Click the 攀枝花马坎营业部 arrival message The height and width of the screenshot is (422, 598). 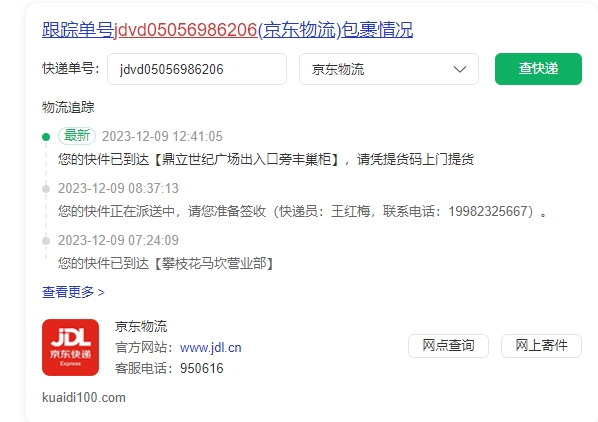166,263
